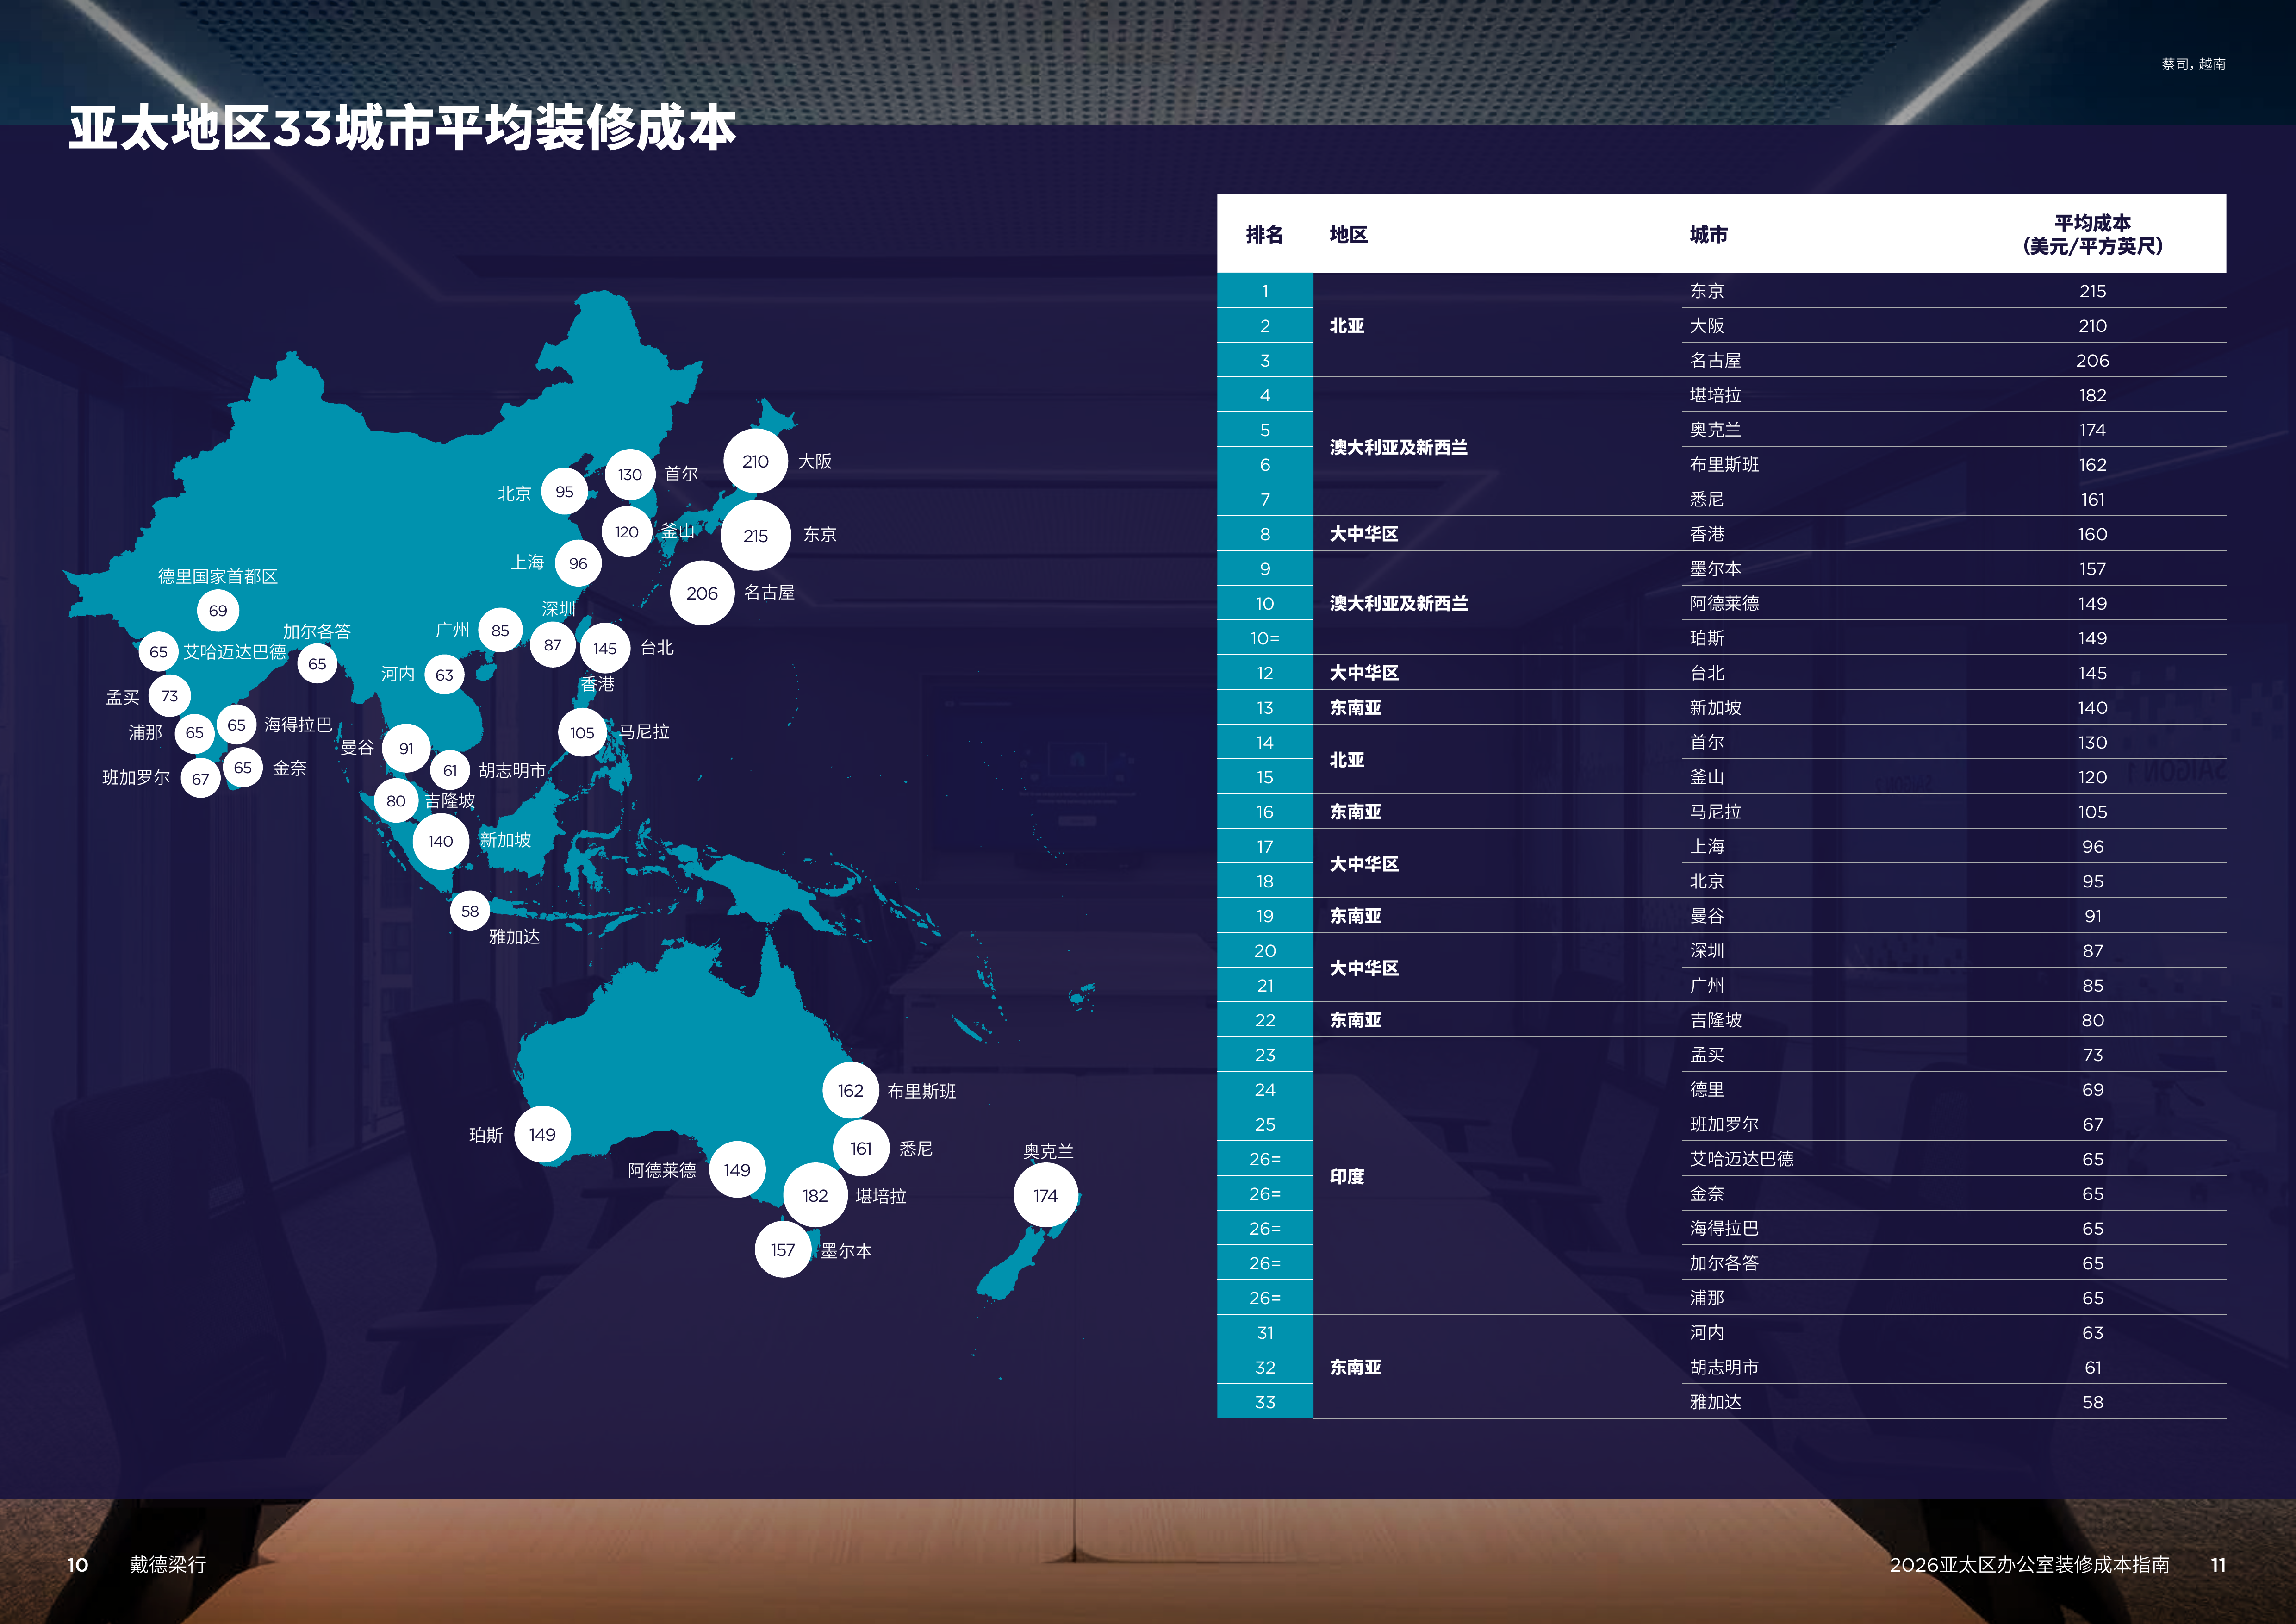Select the 新加坡 cell in table

tap(1716, 708)
